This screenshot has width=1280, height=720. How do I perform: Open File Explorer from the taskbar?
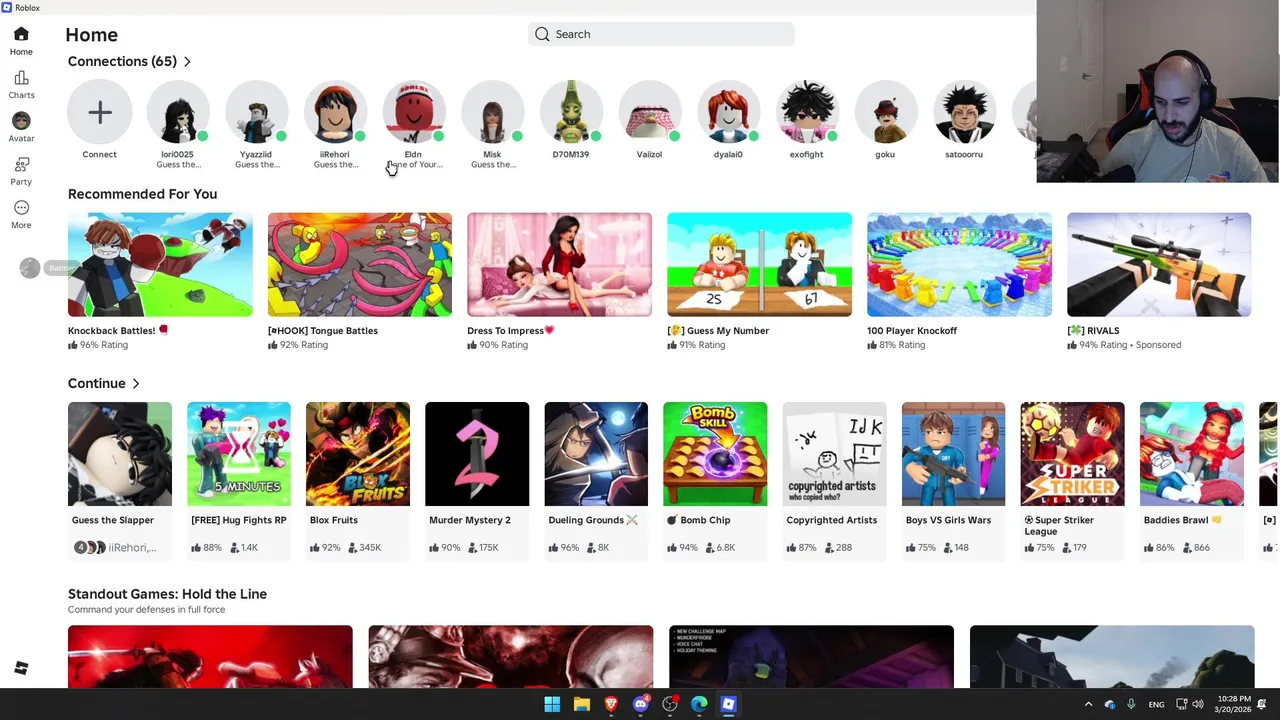coord(581,704)
